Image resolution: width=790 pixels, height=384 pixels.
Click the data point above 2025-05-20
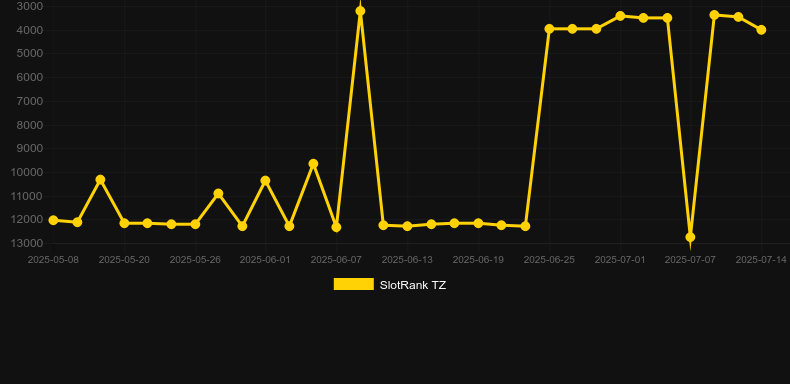[124, 223]
